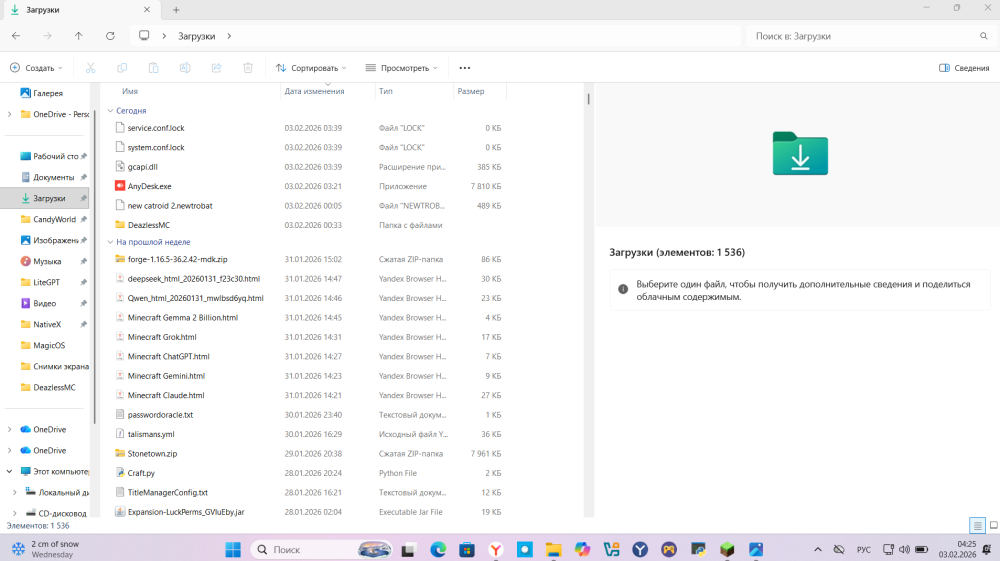Collapse Этот компьютер tree node
The height and width of the screenshot is (561, 1000).
[x=9, y=471]
